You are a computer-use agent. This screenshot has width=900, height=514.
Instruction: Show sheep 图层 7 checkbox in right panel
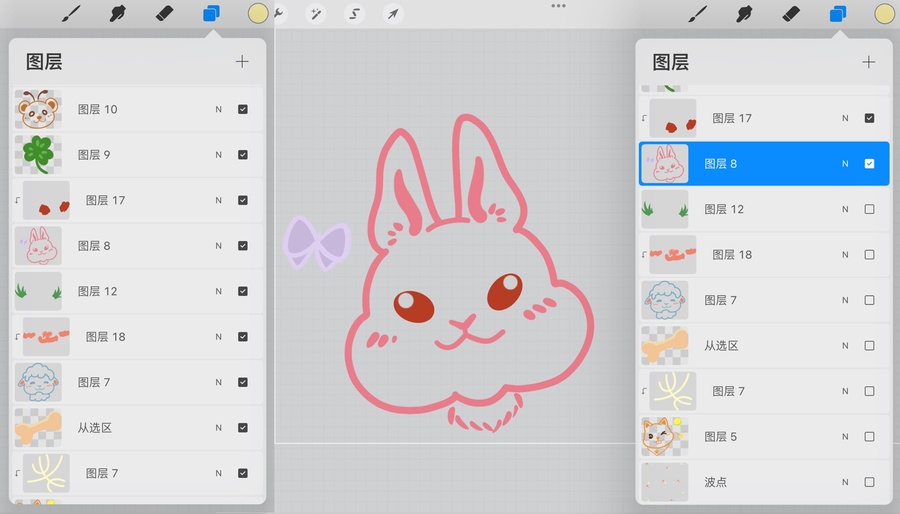pos(870,300)
